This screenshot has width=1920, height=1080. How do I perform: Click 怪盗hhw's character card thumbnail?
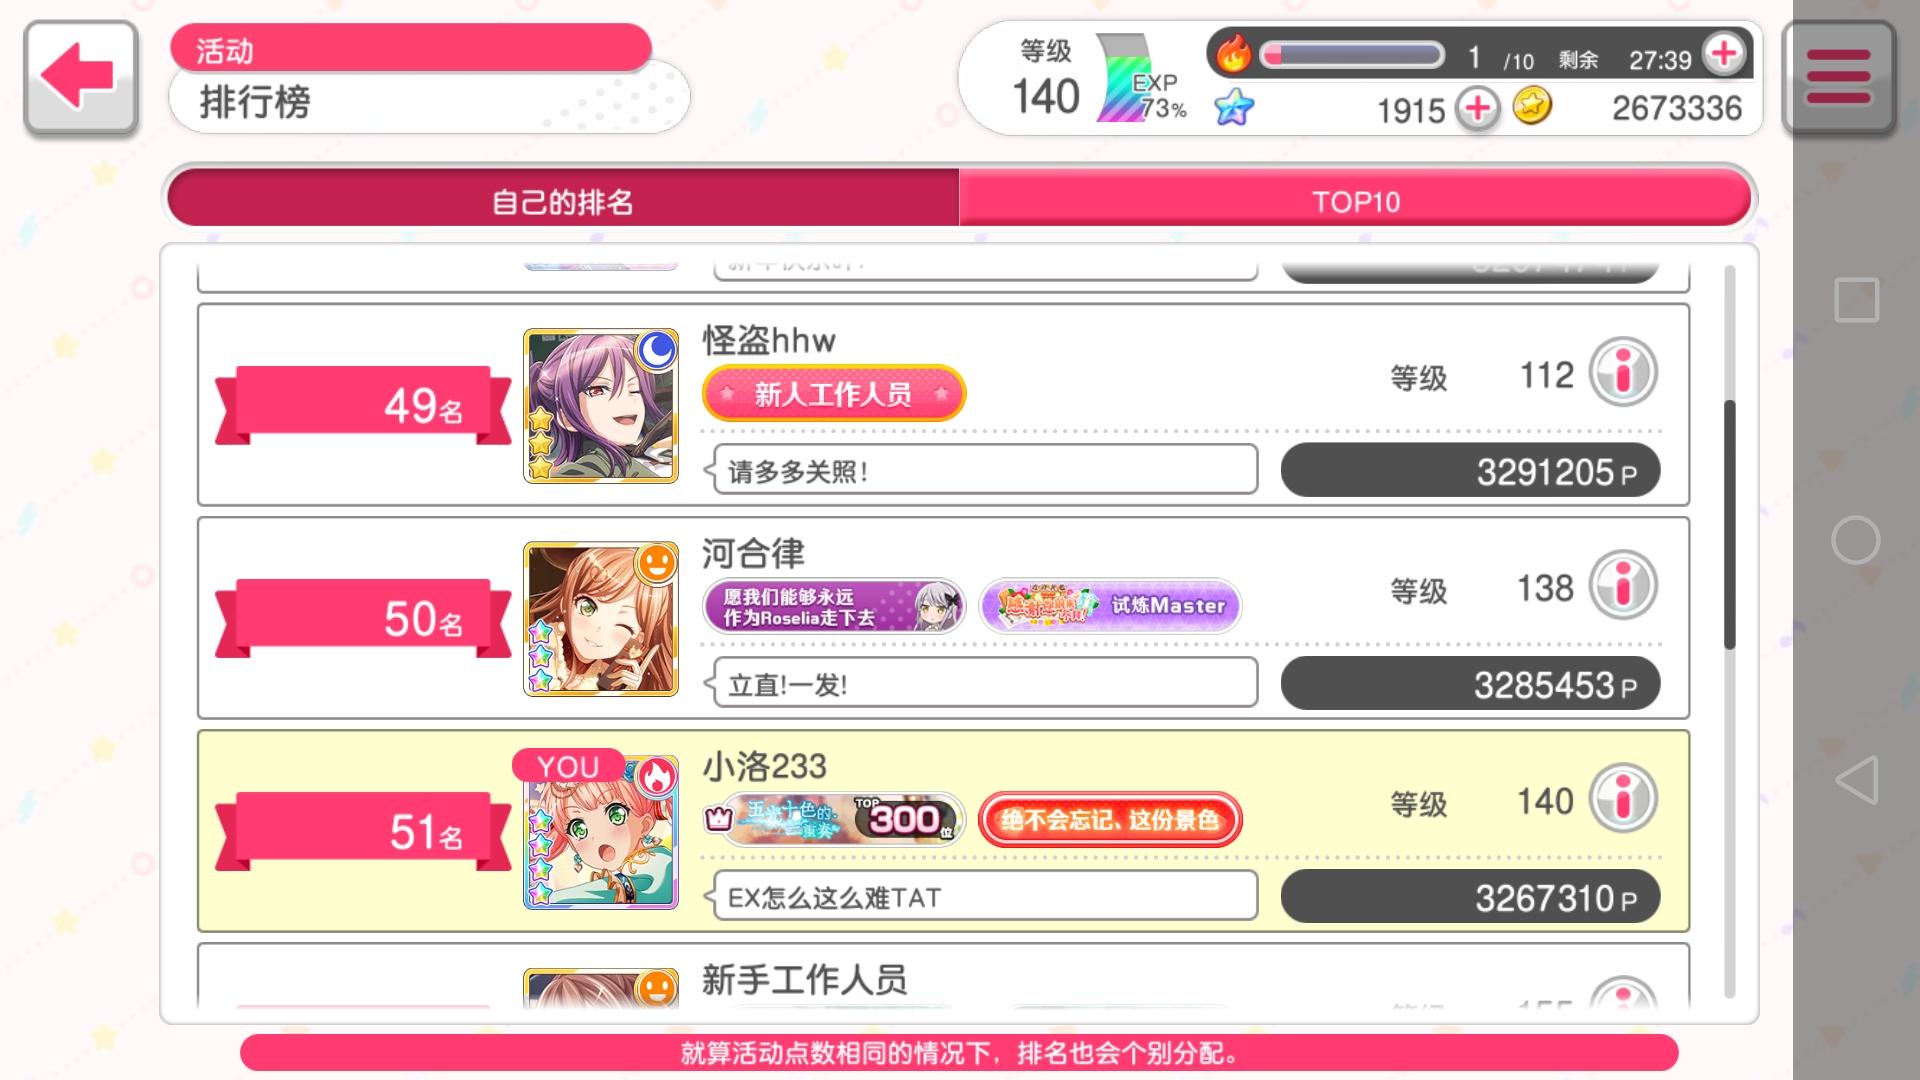600,406
